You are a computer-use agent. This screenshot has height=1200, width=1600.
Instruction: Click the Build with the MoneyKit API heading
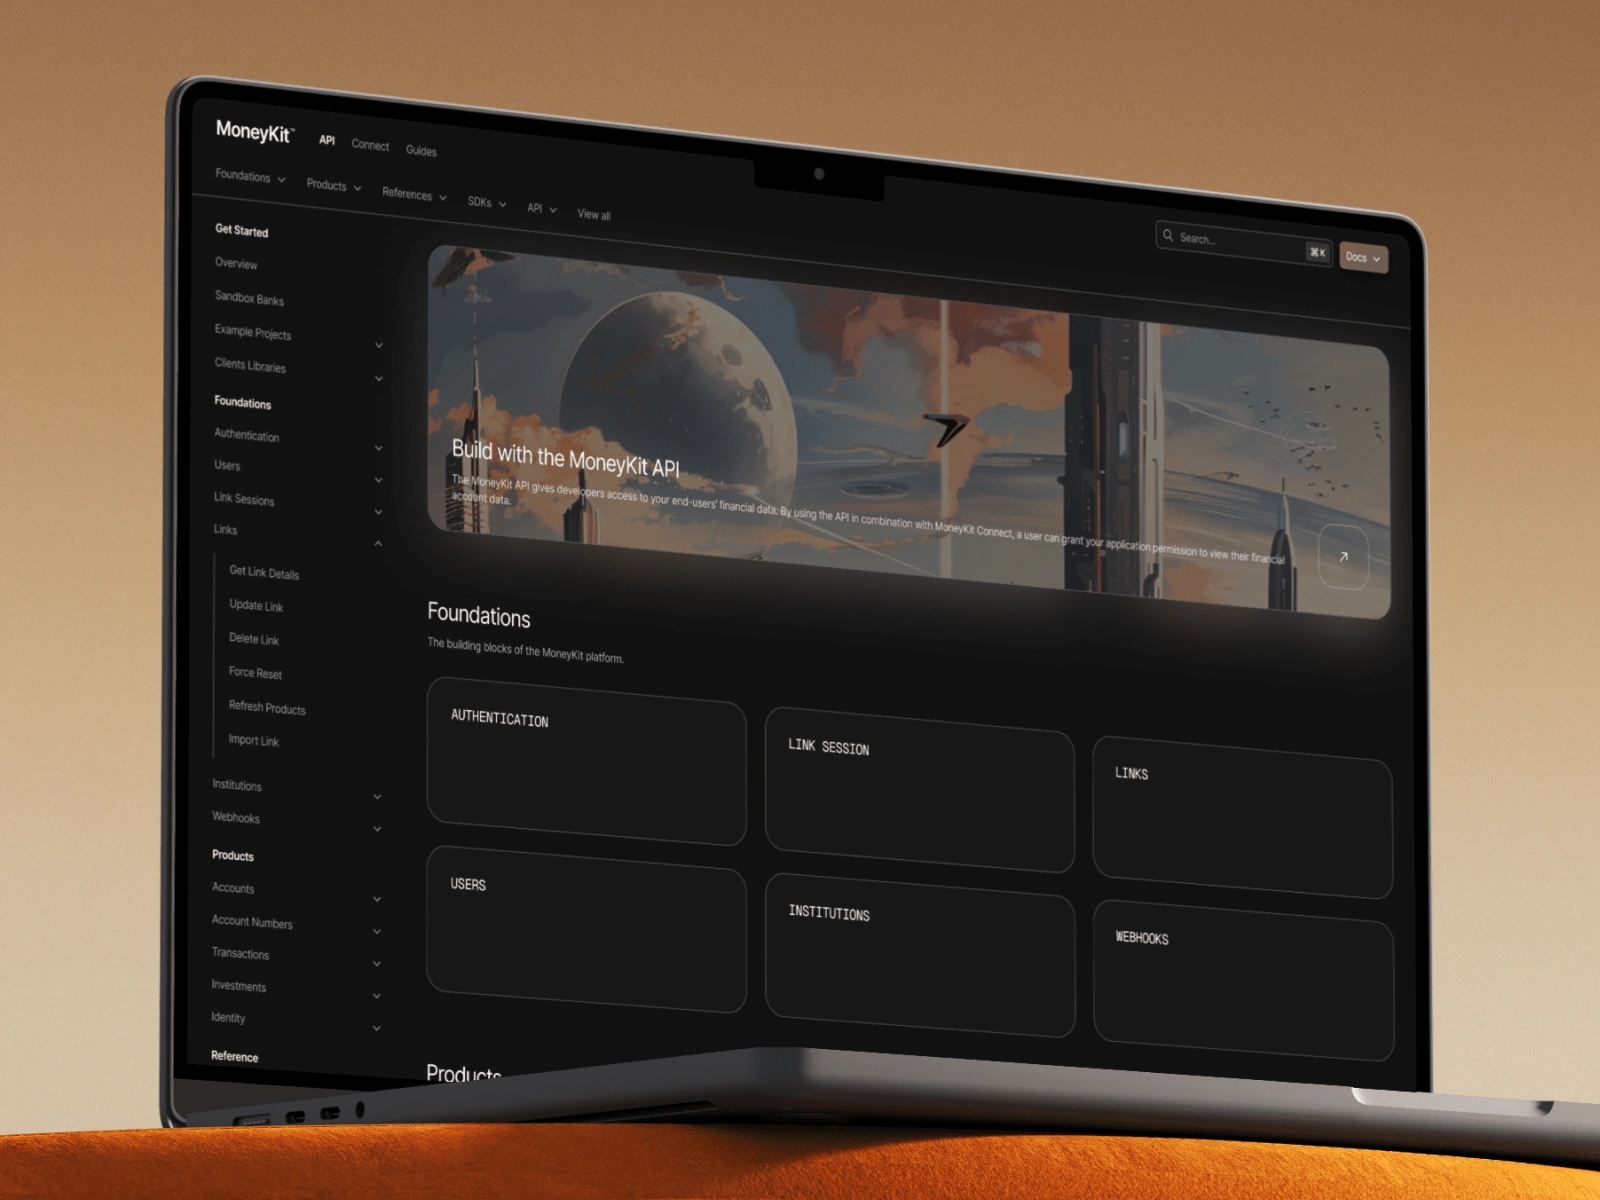[x=566, y=458]
